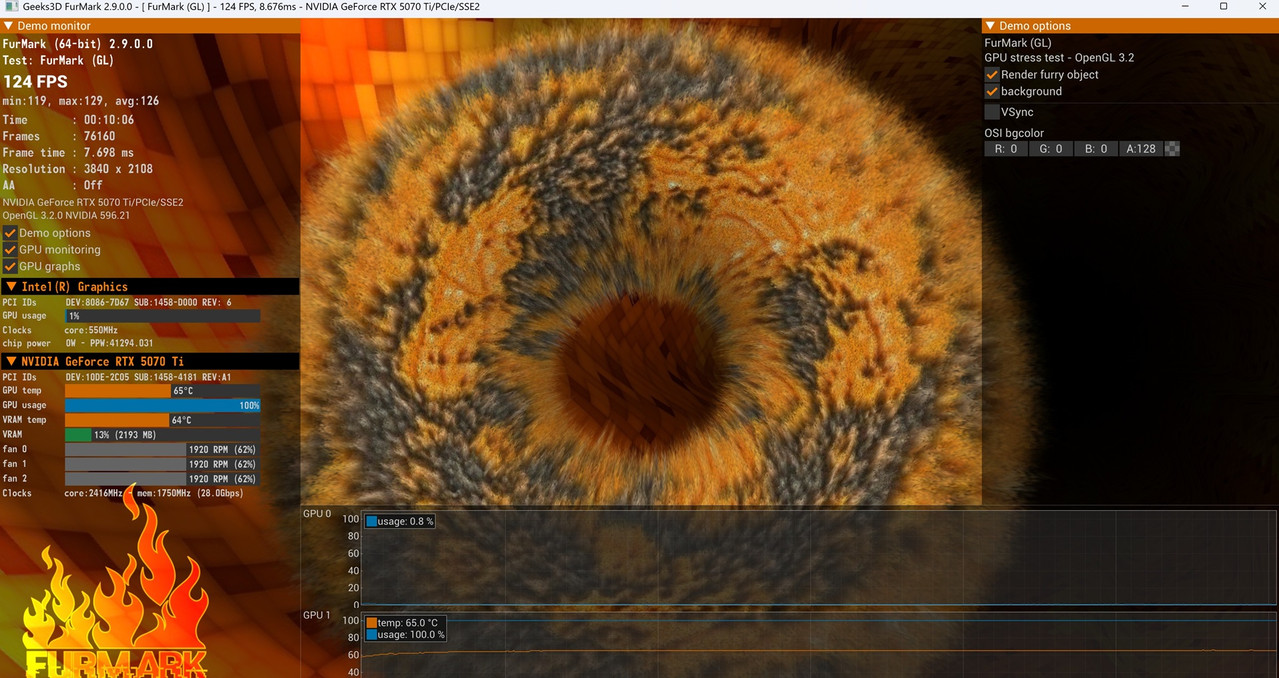This screenshot has width=1279, height=678.
Task: Collapse the Demo options panel header
Action: pyautogui.click(x=1130, y=25)
